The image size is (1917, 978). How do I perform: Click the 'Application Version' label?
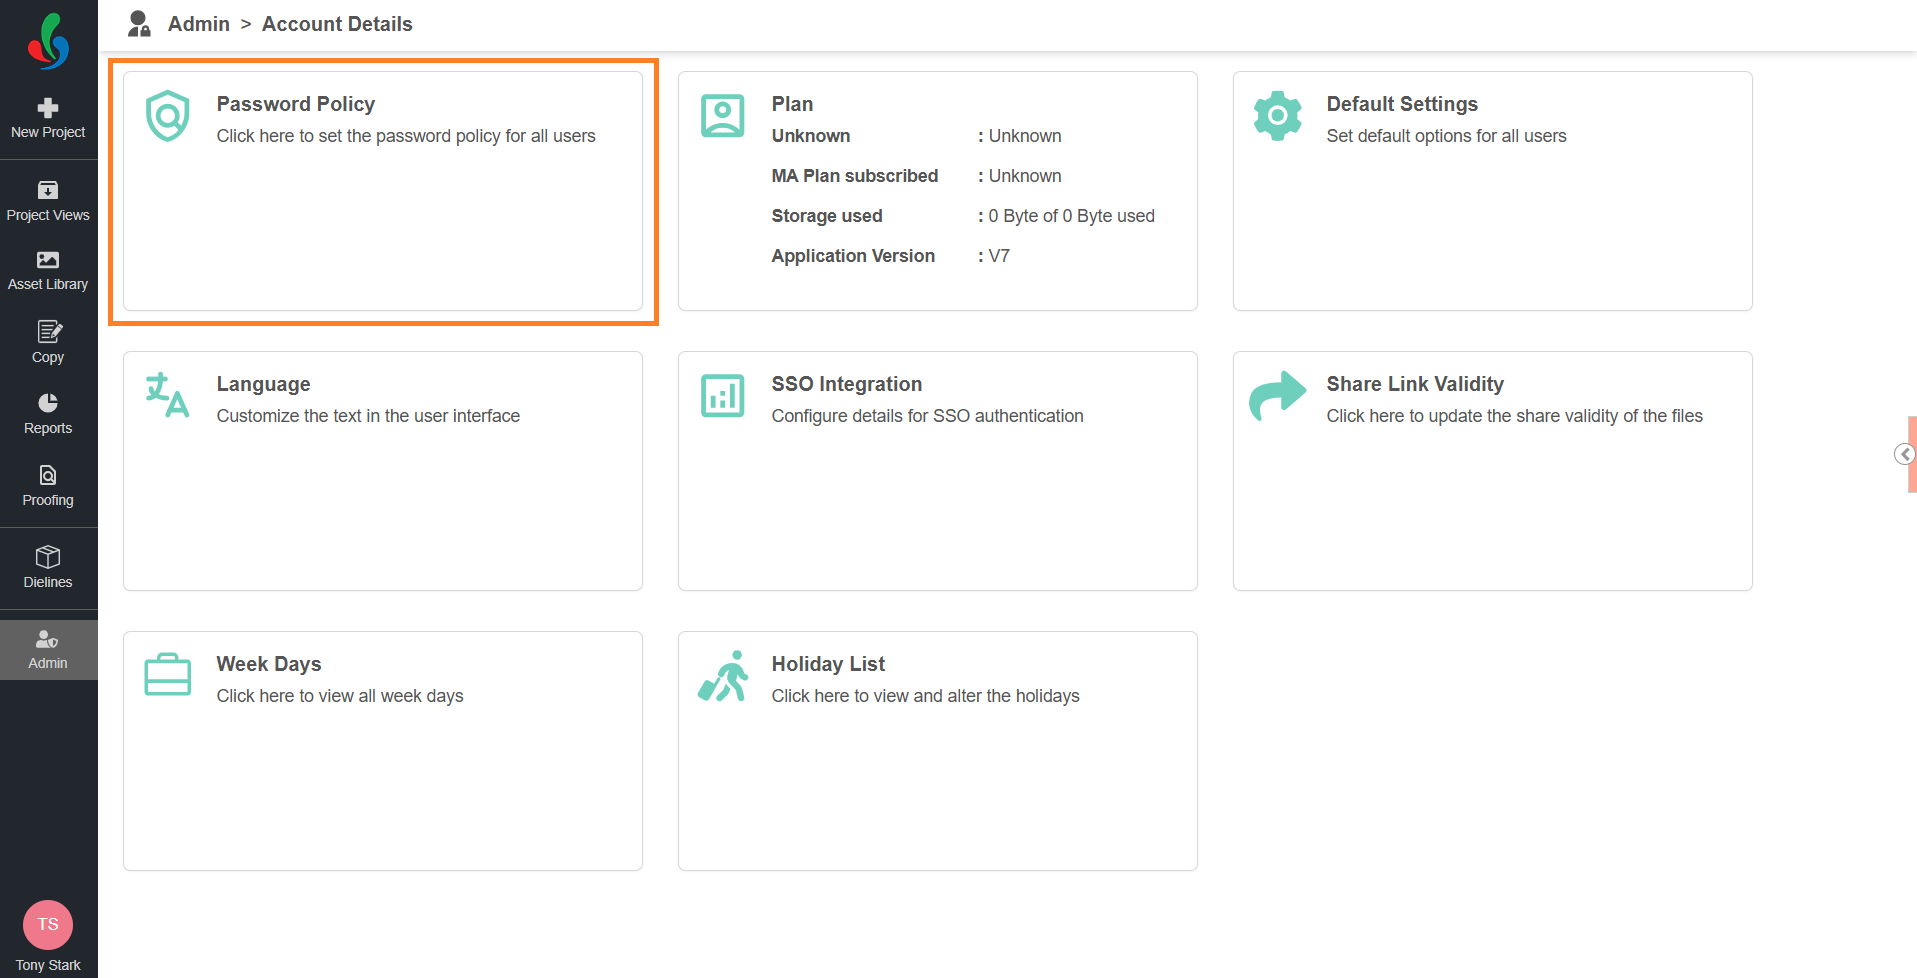[x=853, y=256]
